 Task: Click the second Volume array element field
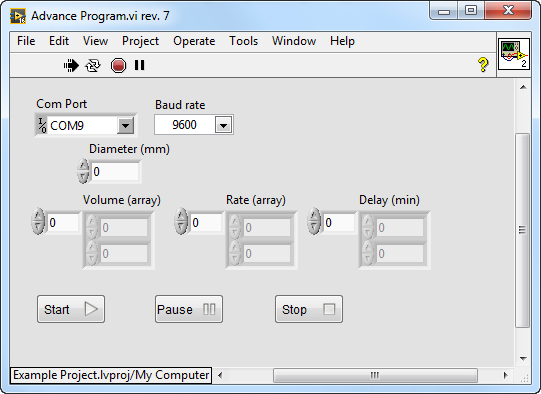(124, 254)
